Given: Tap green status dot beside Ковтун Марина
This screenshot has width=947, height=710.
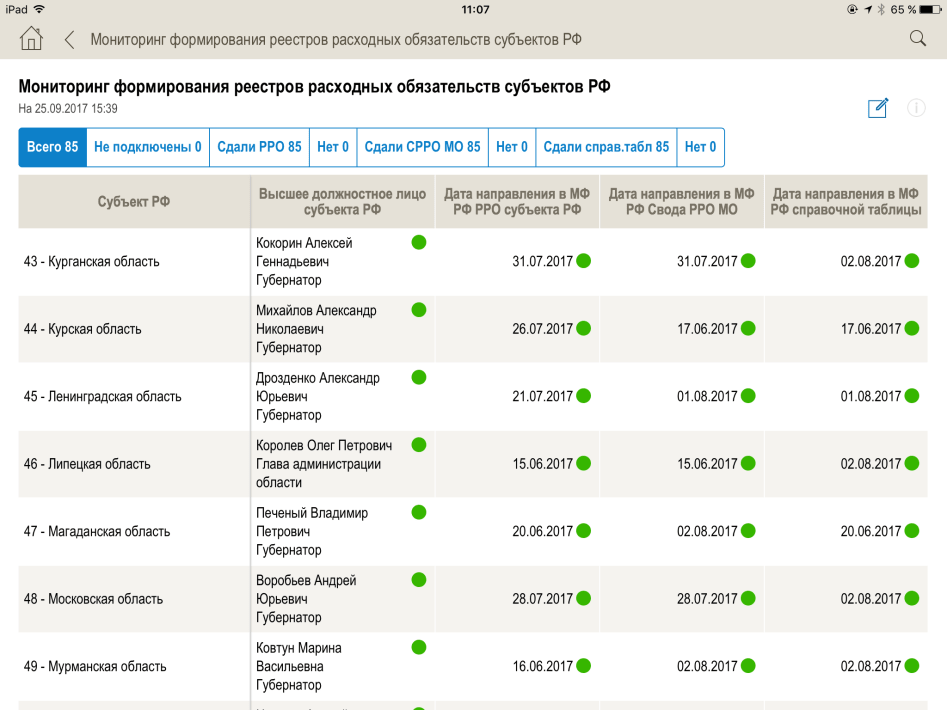Looking at the screenshot, I should pos(419,647).
